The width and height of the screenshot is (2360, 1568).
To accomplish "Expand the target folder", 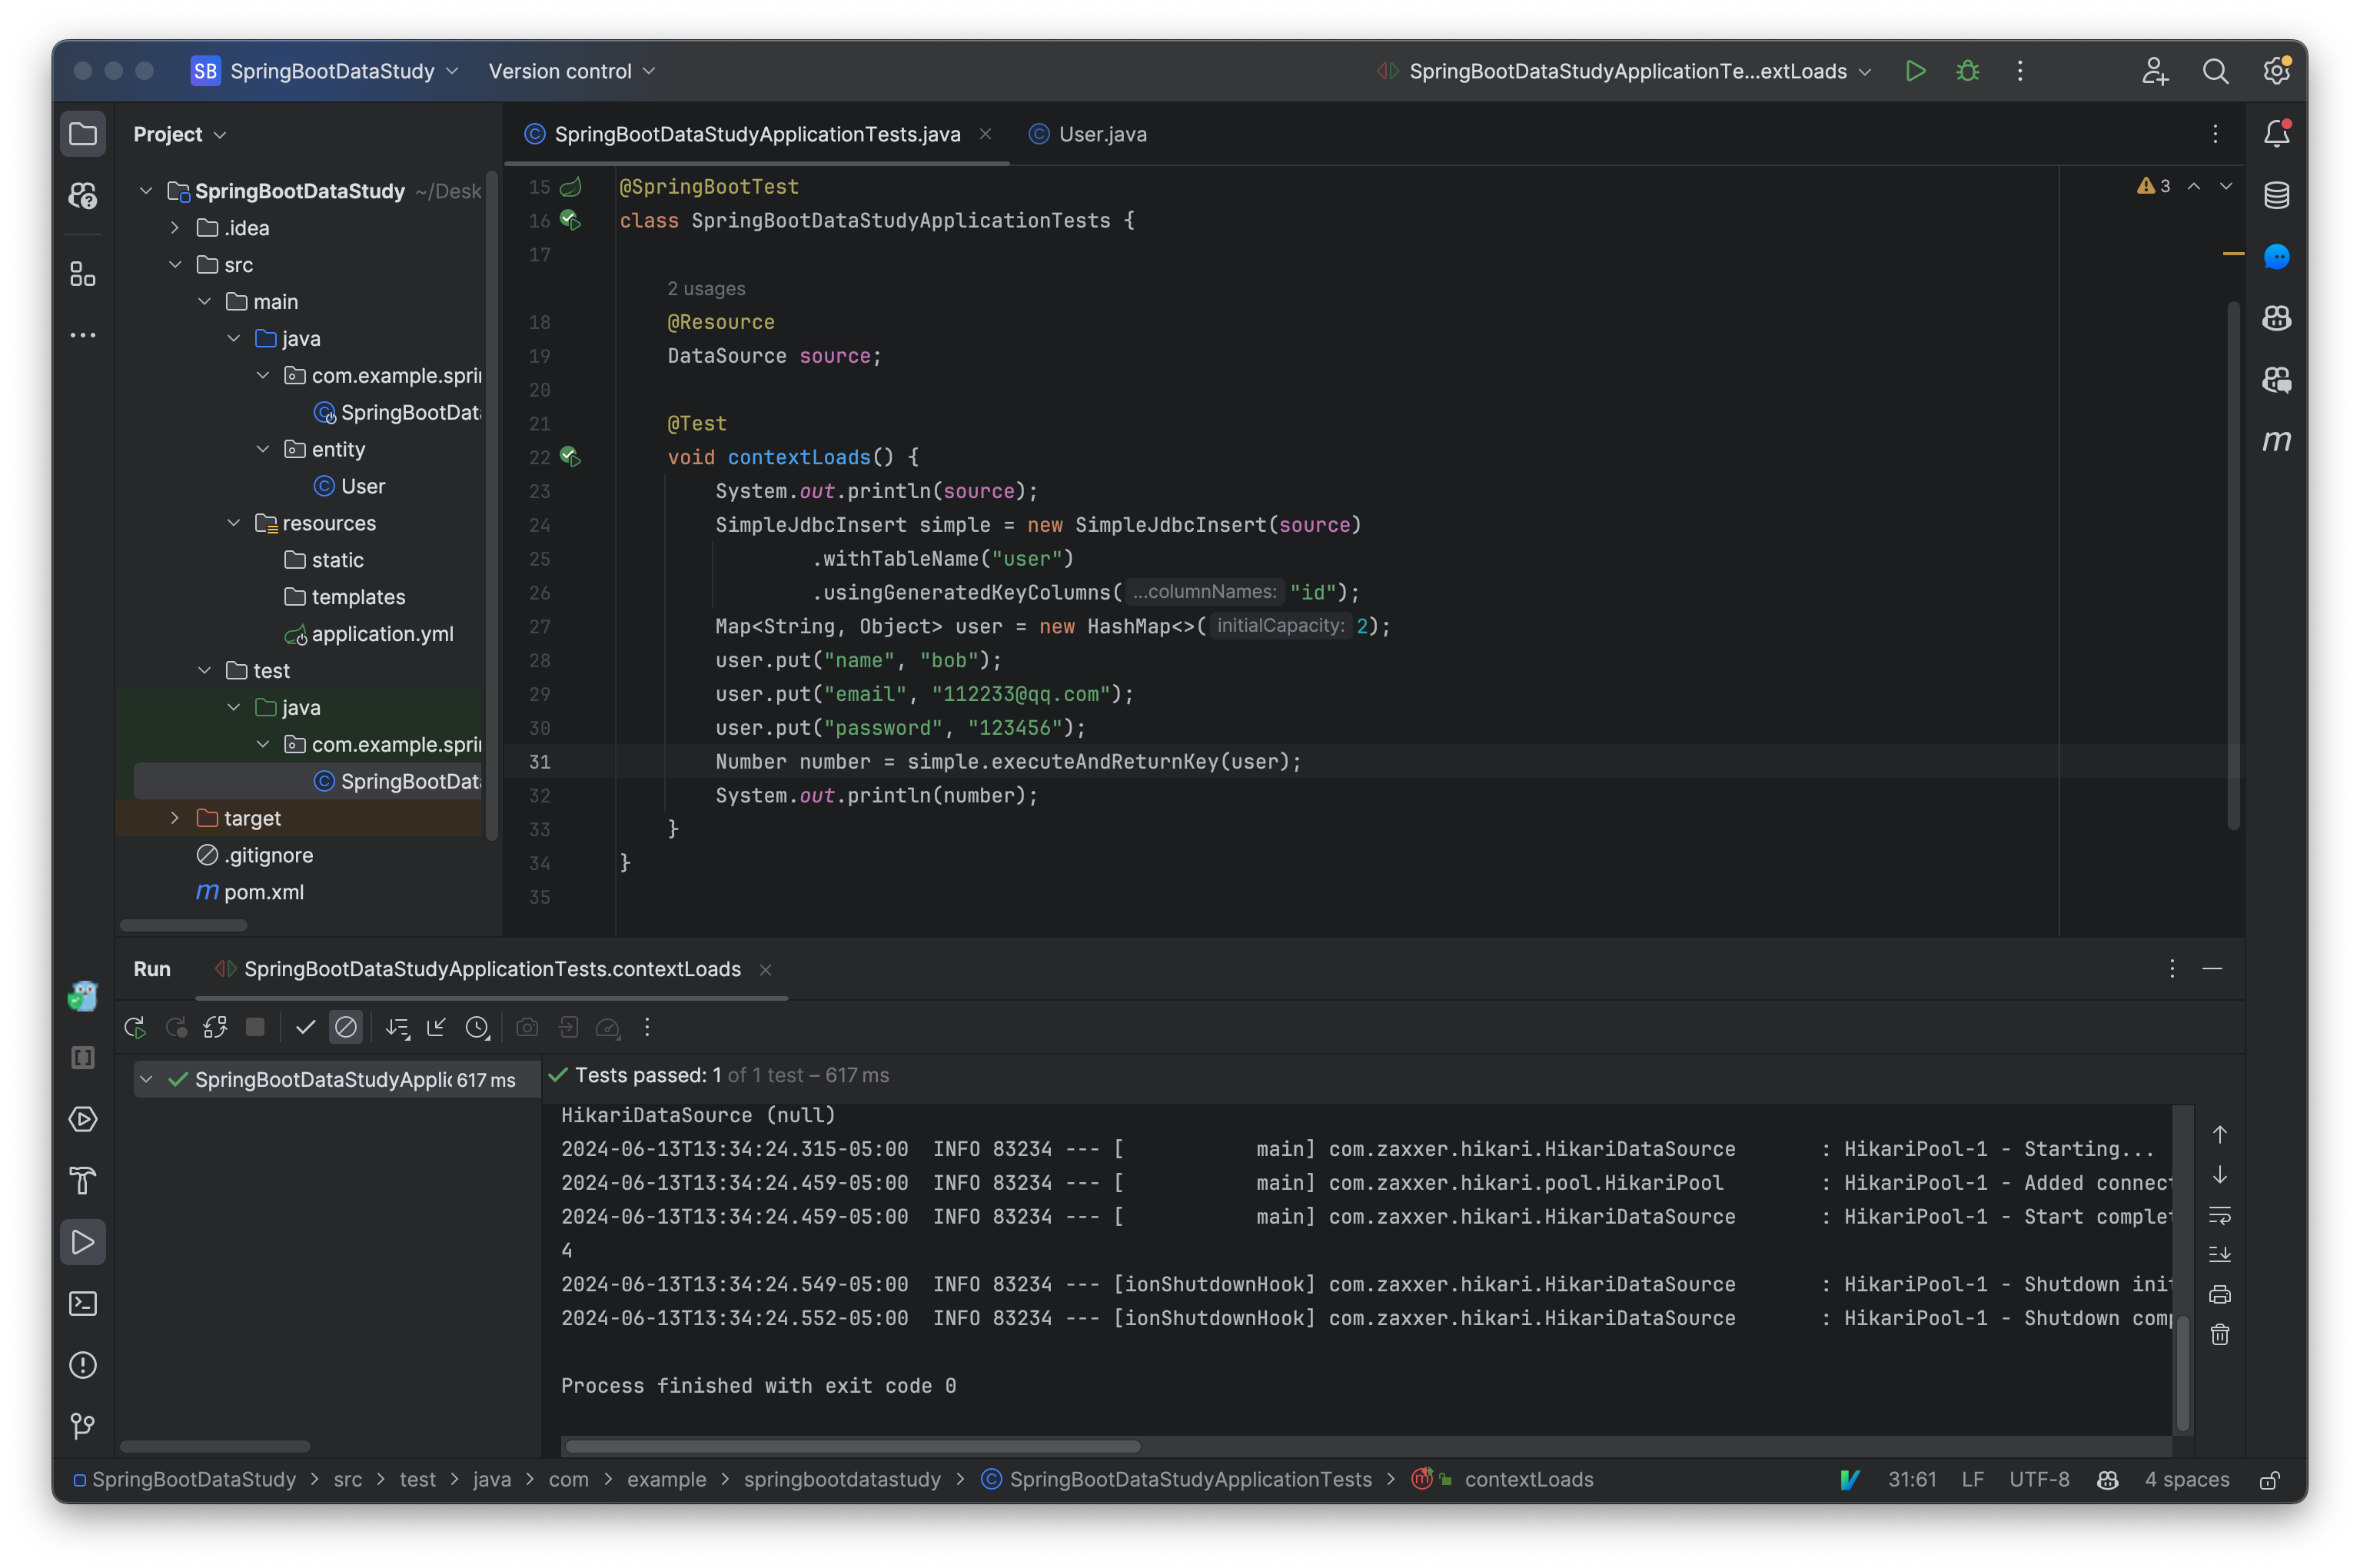I will tap(176, 817).
